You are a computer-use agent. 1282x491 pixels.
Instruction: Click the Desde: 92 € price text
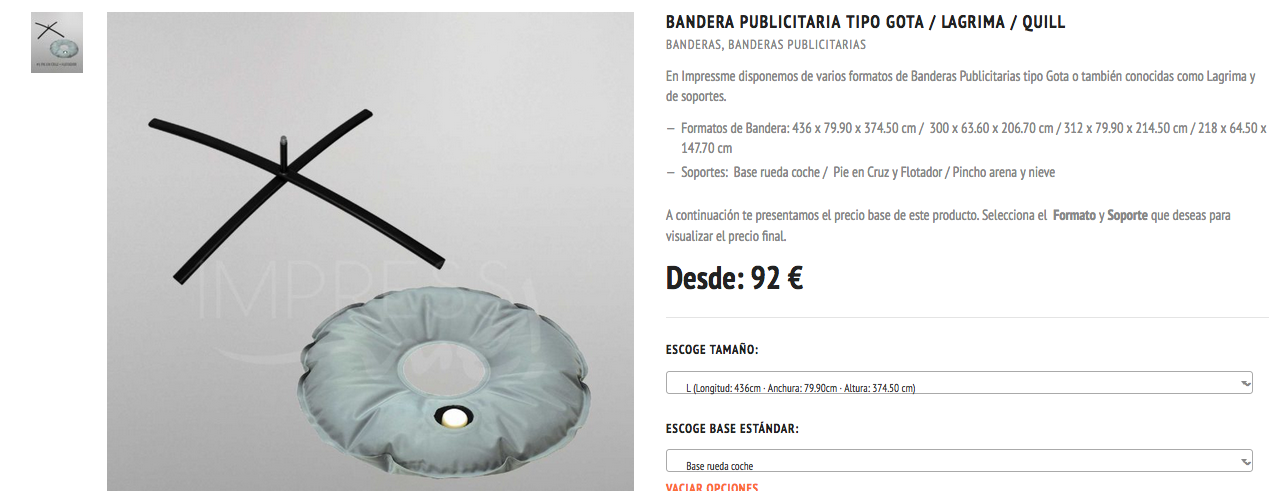[x=735, y=278]
